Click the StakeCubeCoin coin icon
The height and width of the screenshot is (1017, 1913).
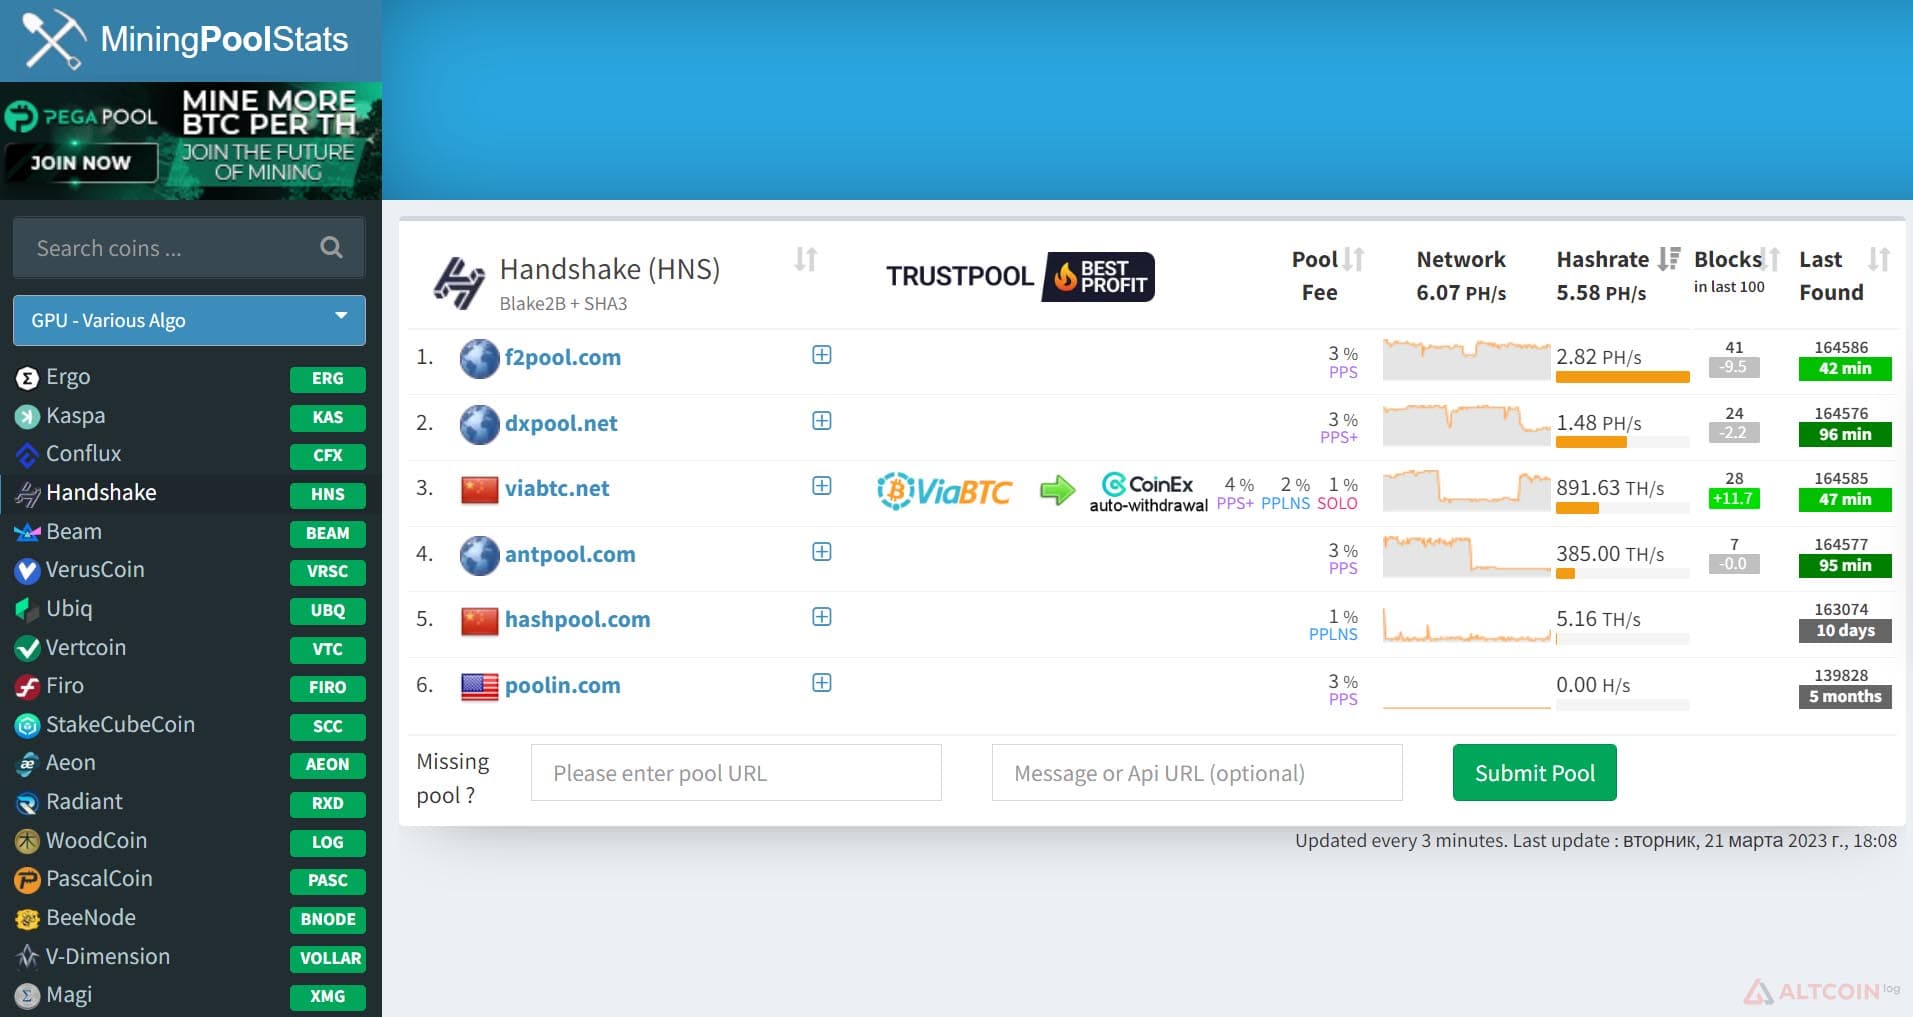[27, 726]
